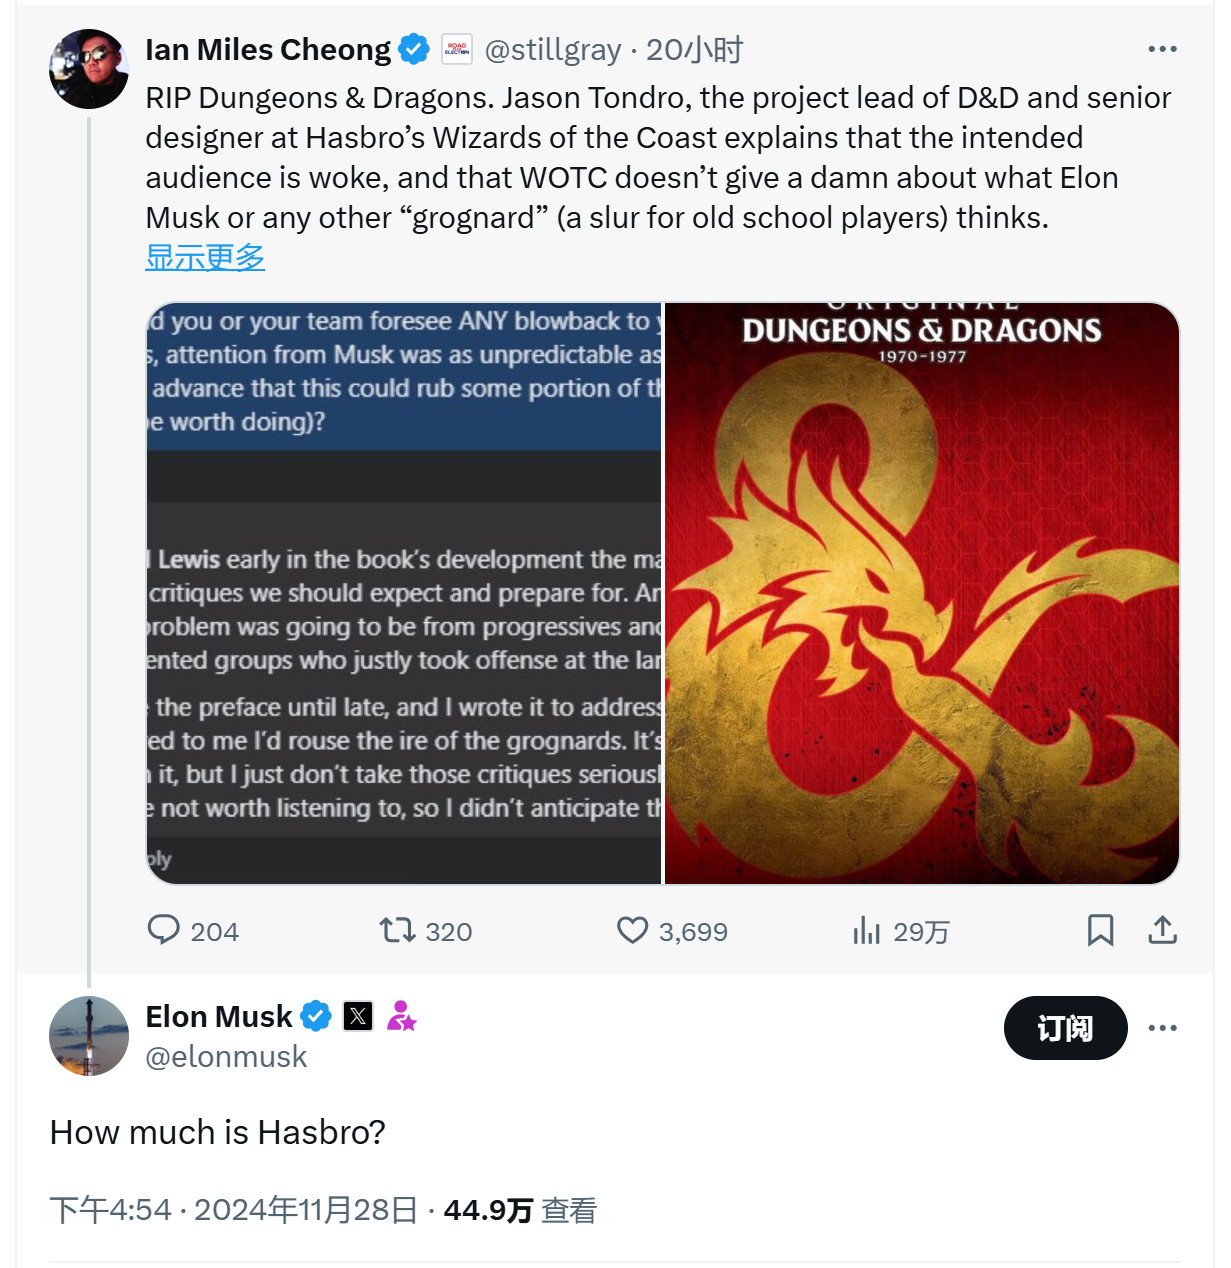Click the pink subscriber star badge
This screenshot has height=1268, width=1231.
point(401,1016)
